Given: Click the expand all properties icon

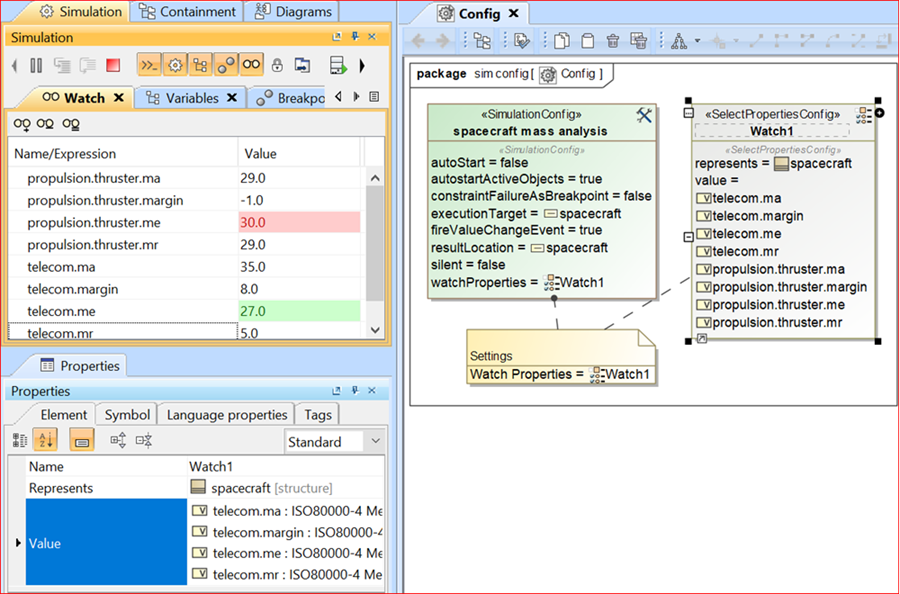Looking at the screenshot, I should coord(118,441).
